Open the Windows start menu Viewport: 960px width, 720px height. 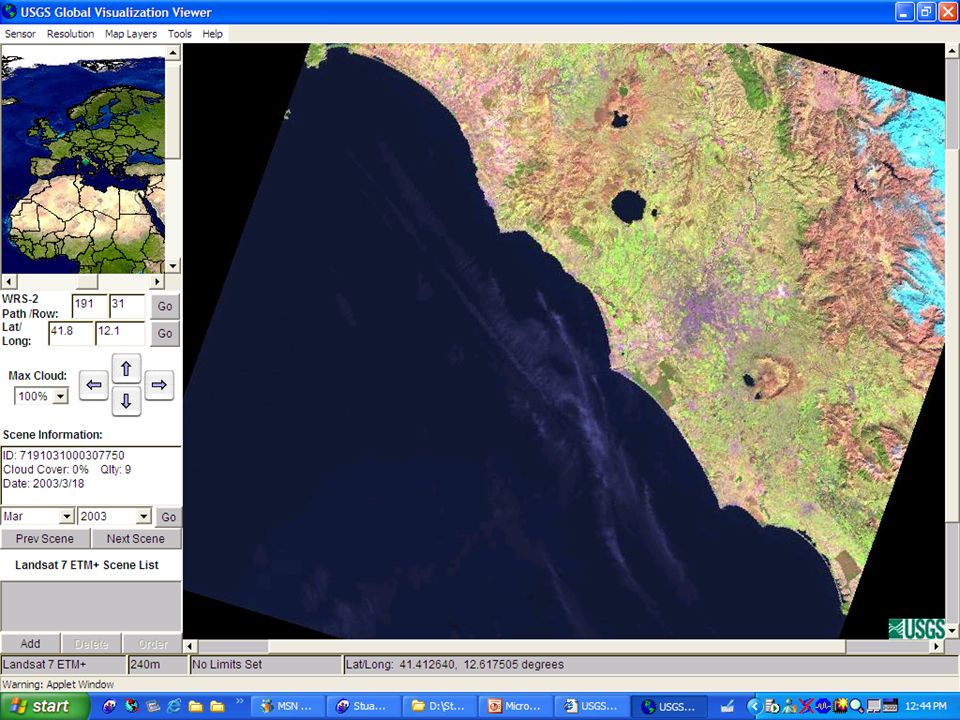coord(43,707)
